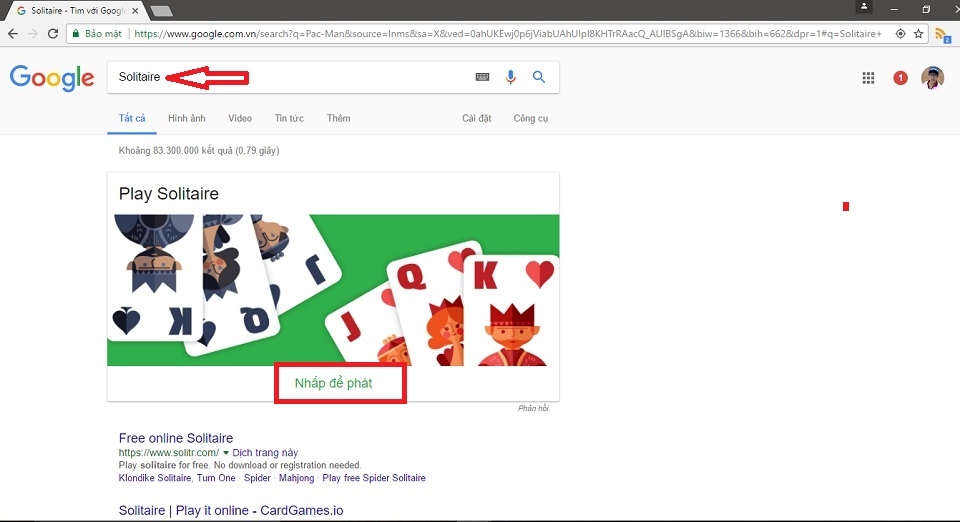Click the browser forward arrow
Screen dimensions: 960x522
point(32,34)
